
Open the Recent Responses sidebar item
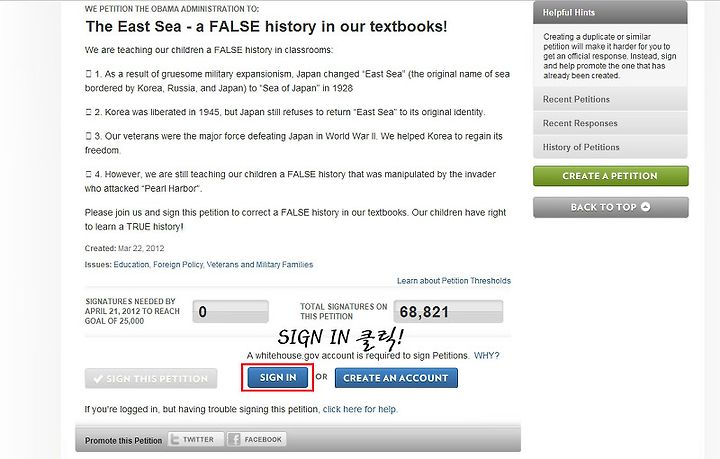point(610,123)
